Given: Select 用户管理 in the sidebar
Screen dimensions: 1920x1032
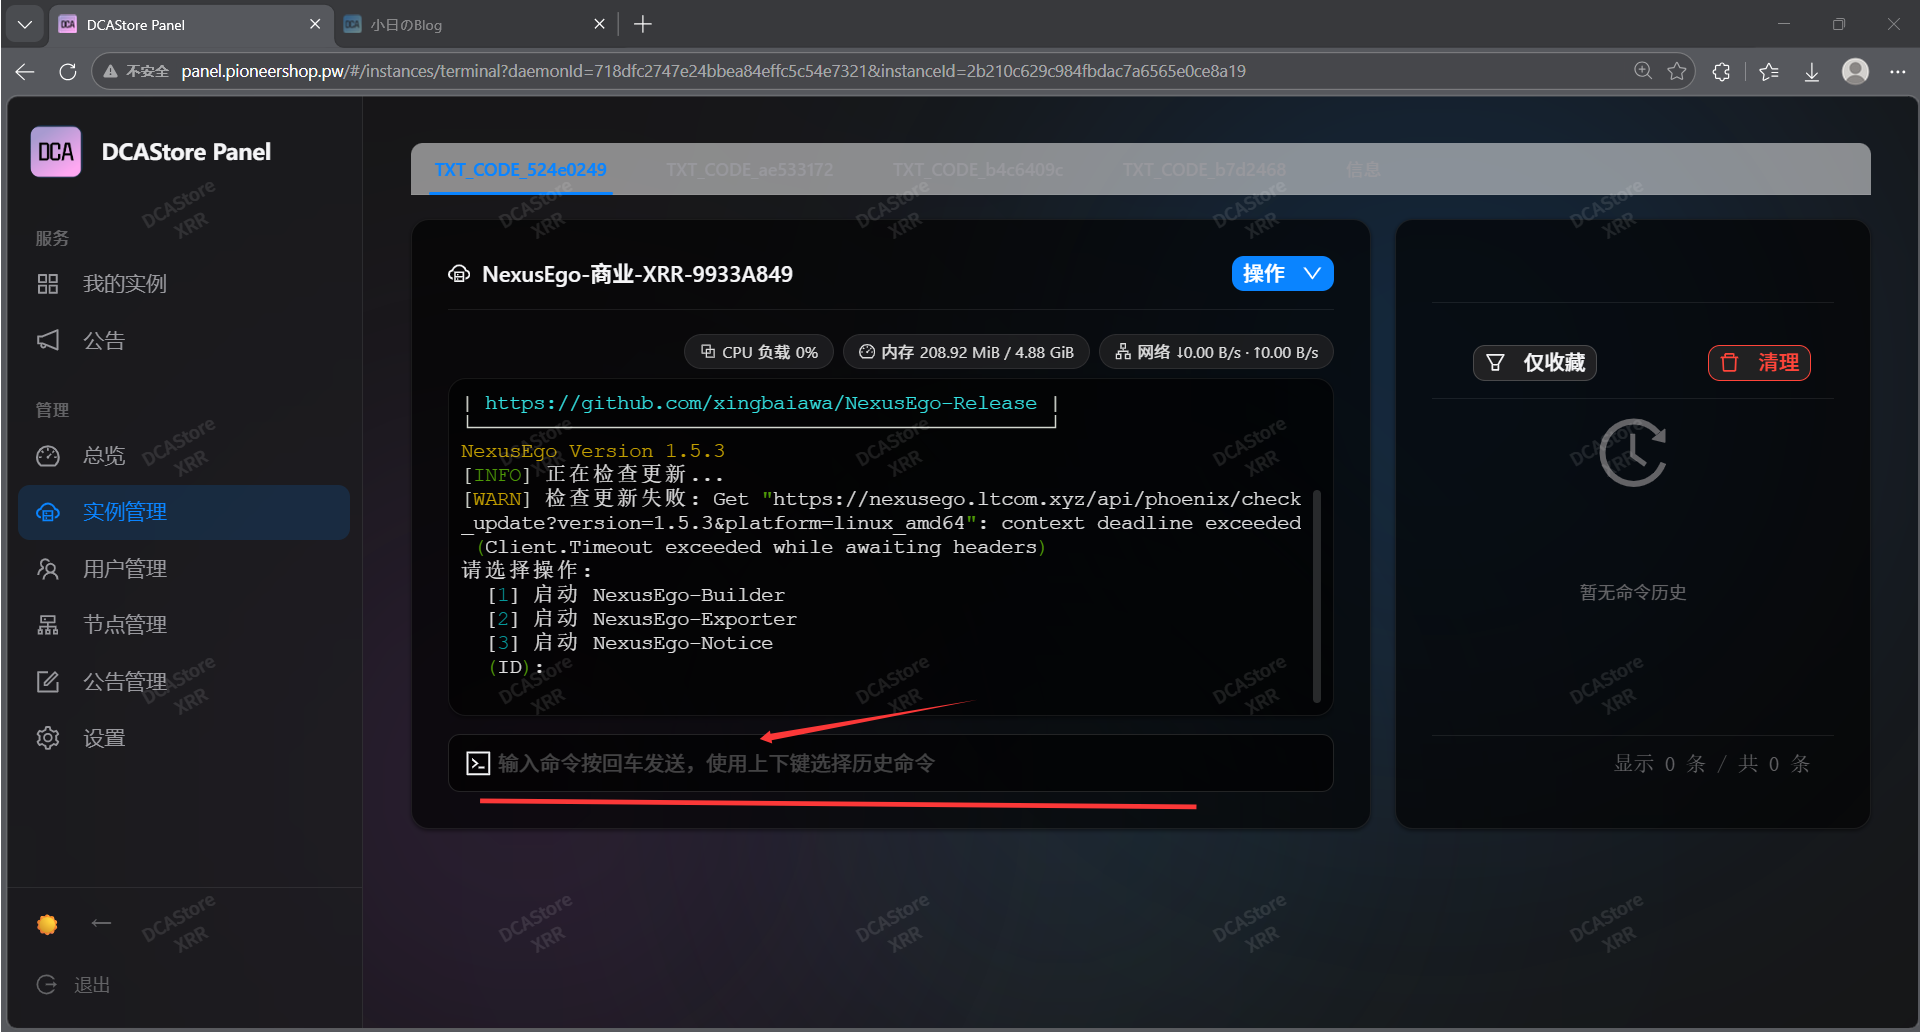Looking at the screenshot, I should (124, 569).
